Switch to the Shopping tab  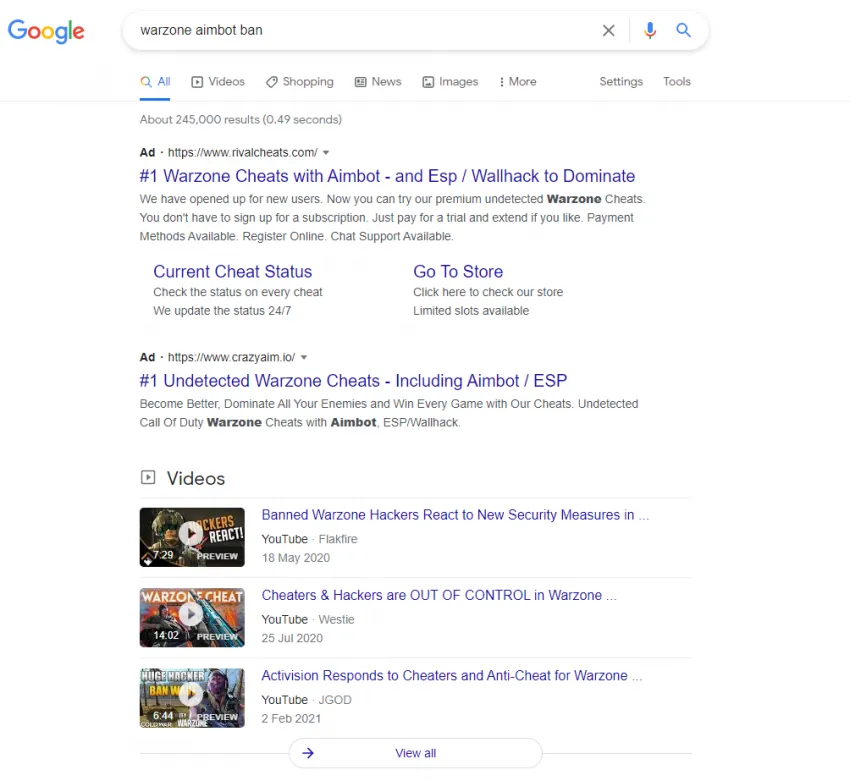pyautogui.click(x=308, y=82)
